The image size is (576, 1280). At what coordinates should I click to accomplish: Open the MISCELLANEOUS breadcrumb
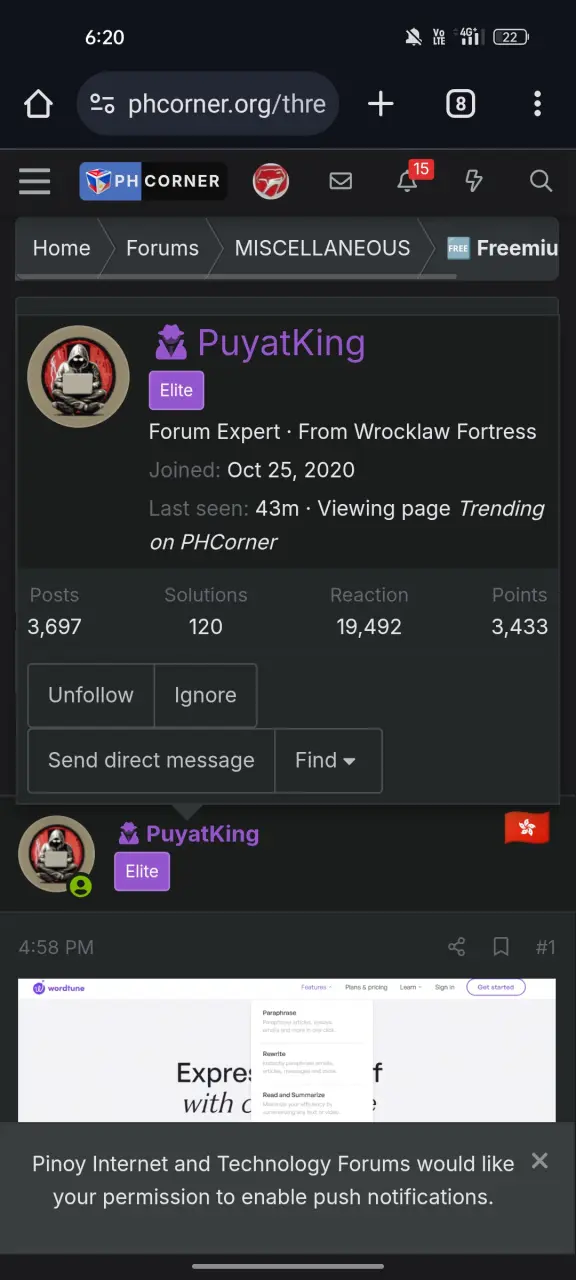click(x=322, y=248)
